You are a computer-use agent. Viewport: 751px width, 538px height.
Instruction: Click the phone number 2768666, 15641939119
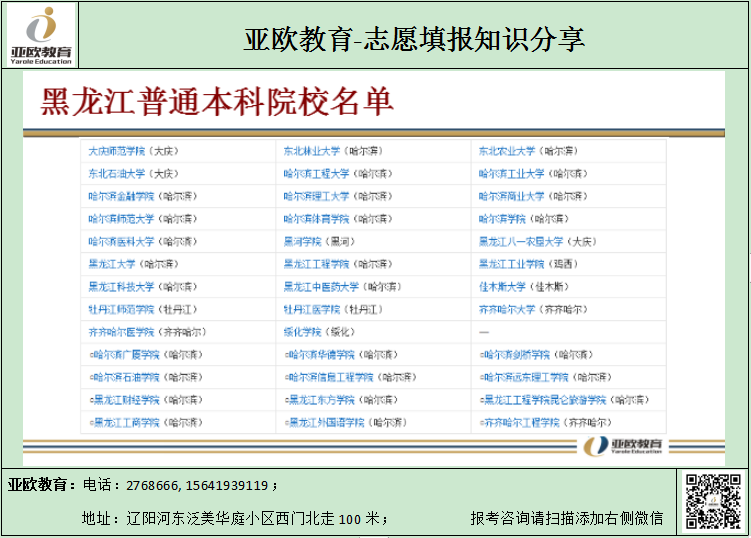(197, 485)
